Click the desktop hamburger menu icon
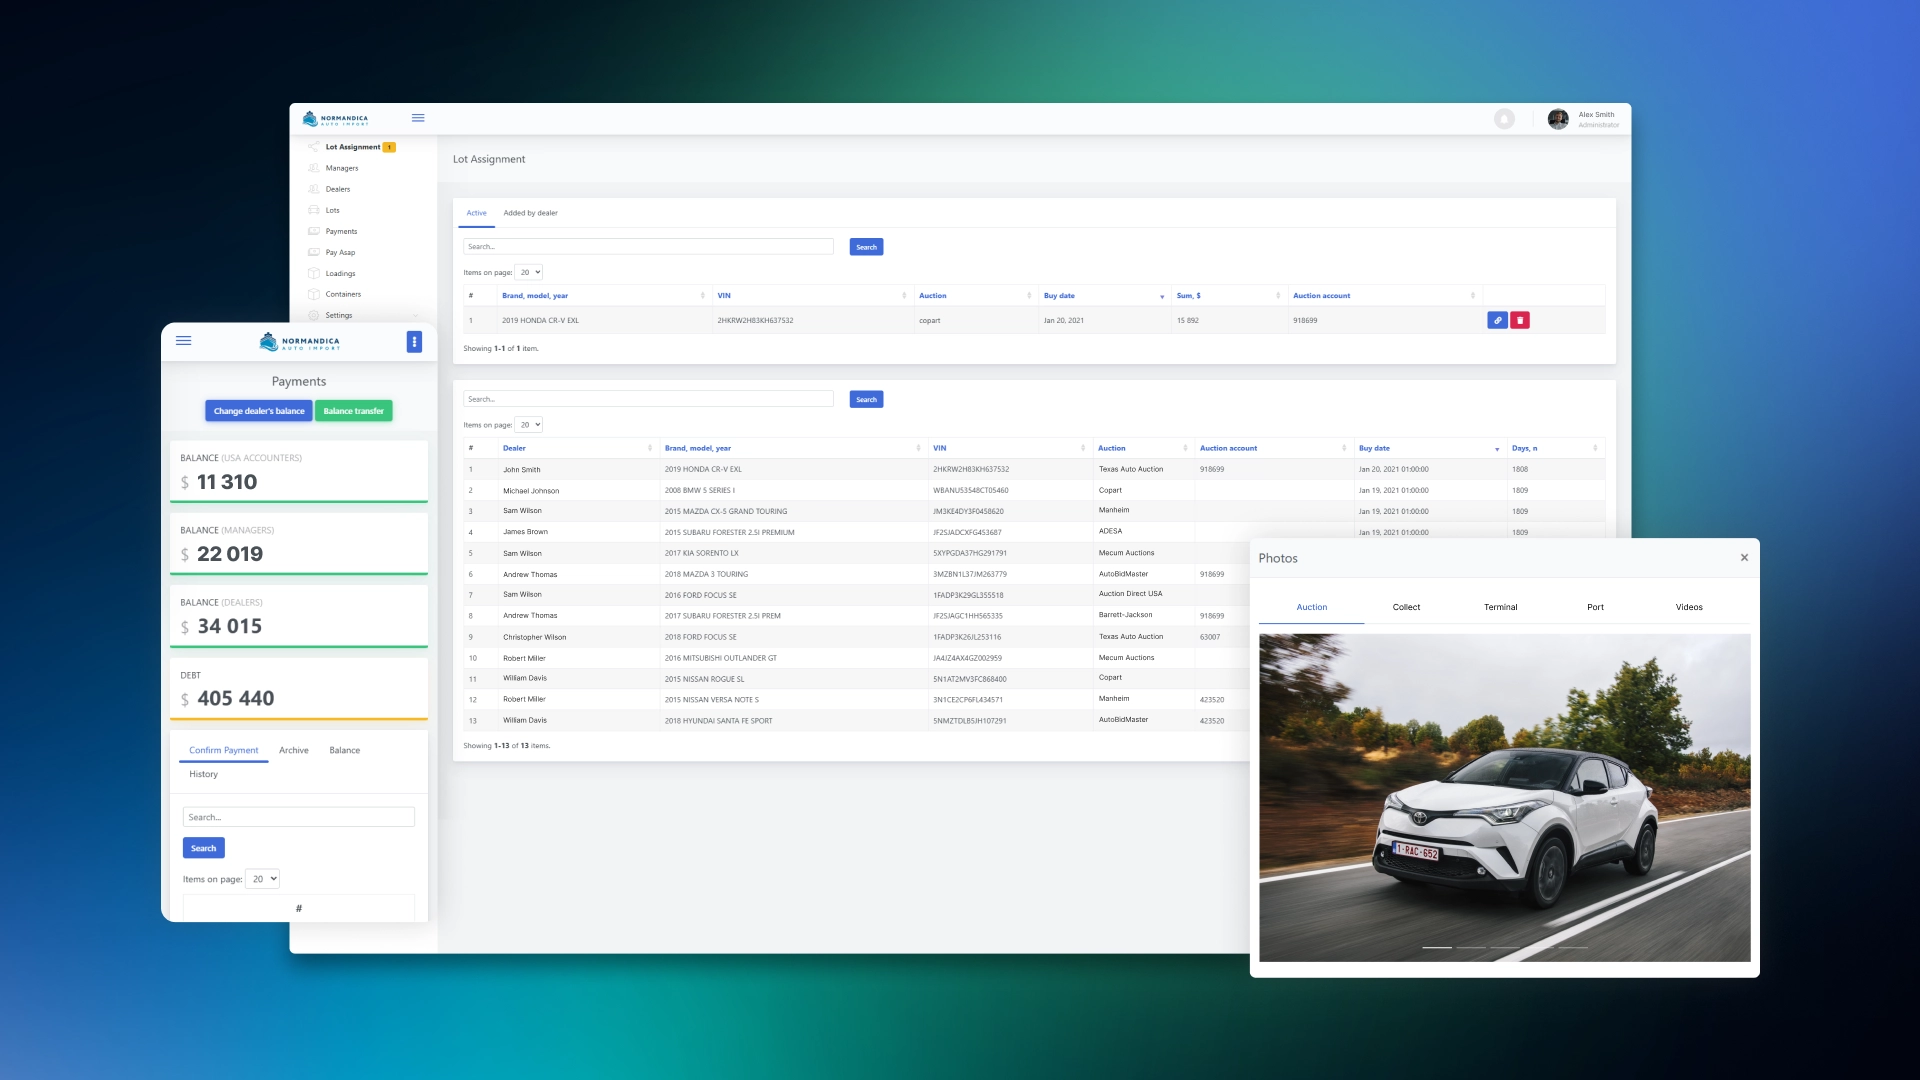The width and height of the screenshot is (1920, 1080). click(x=418, y=118)
